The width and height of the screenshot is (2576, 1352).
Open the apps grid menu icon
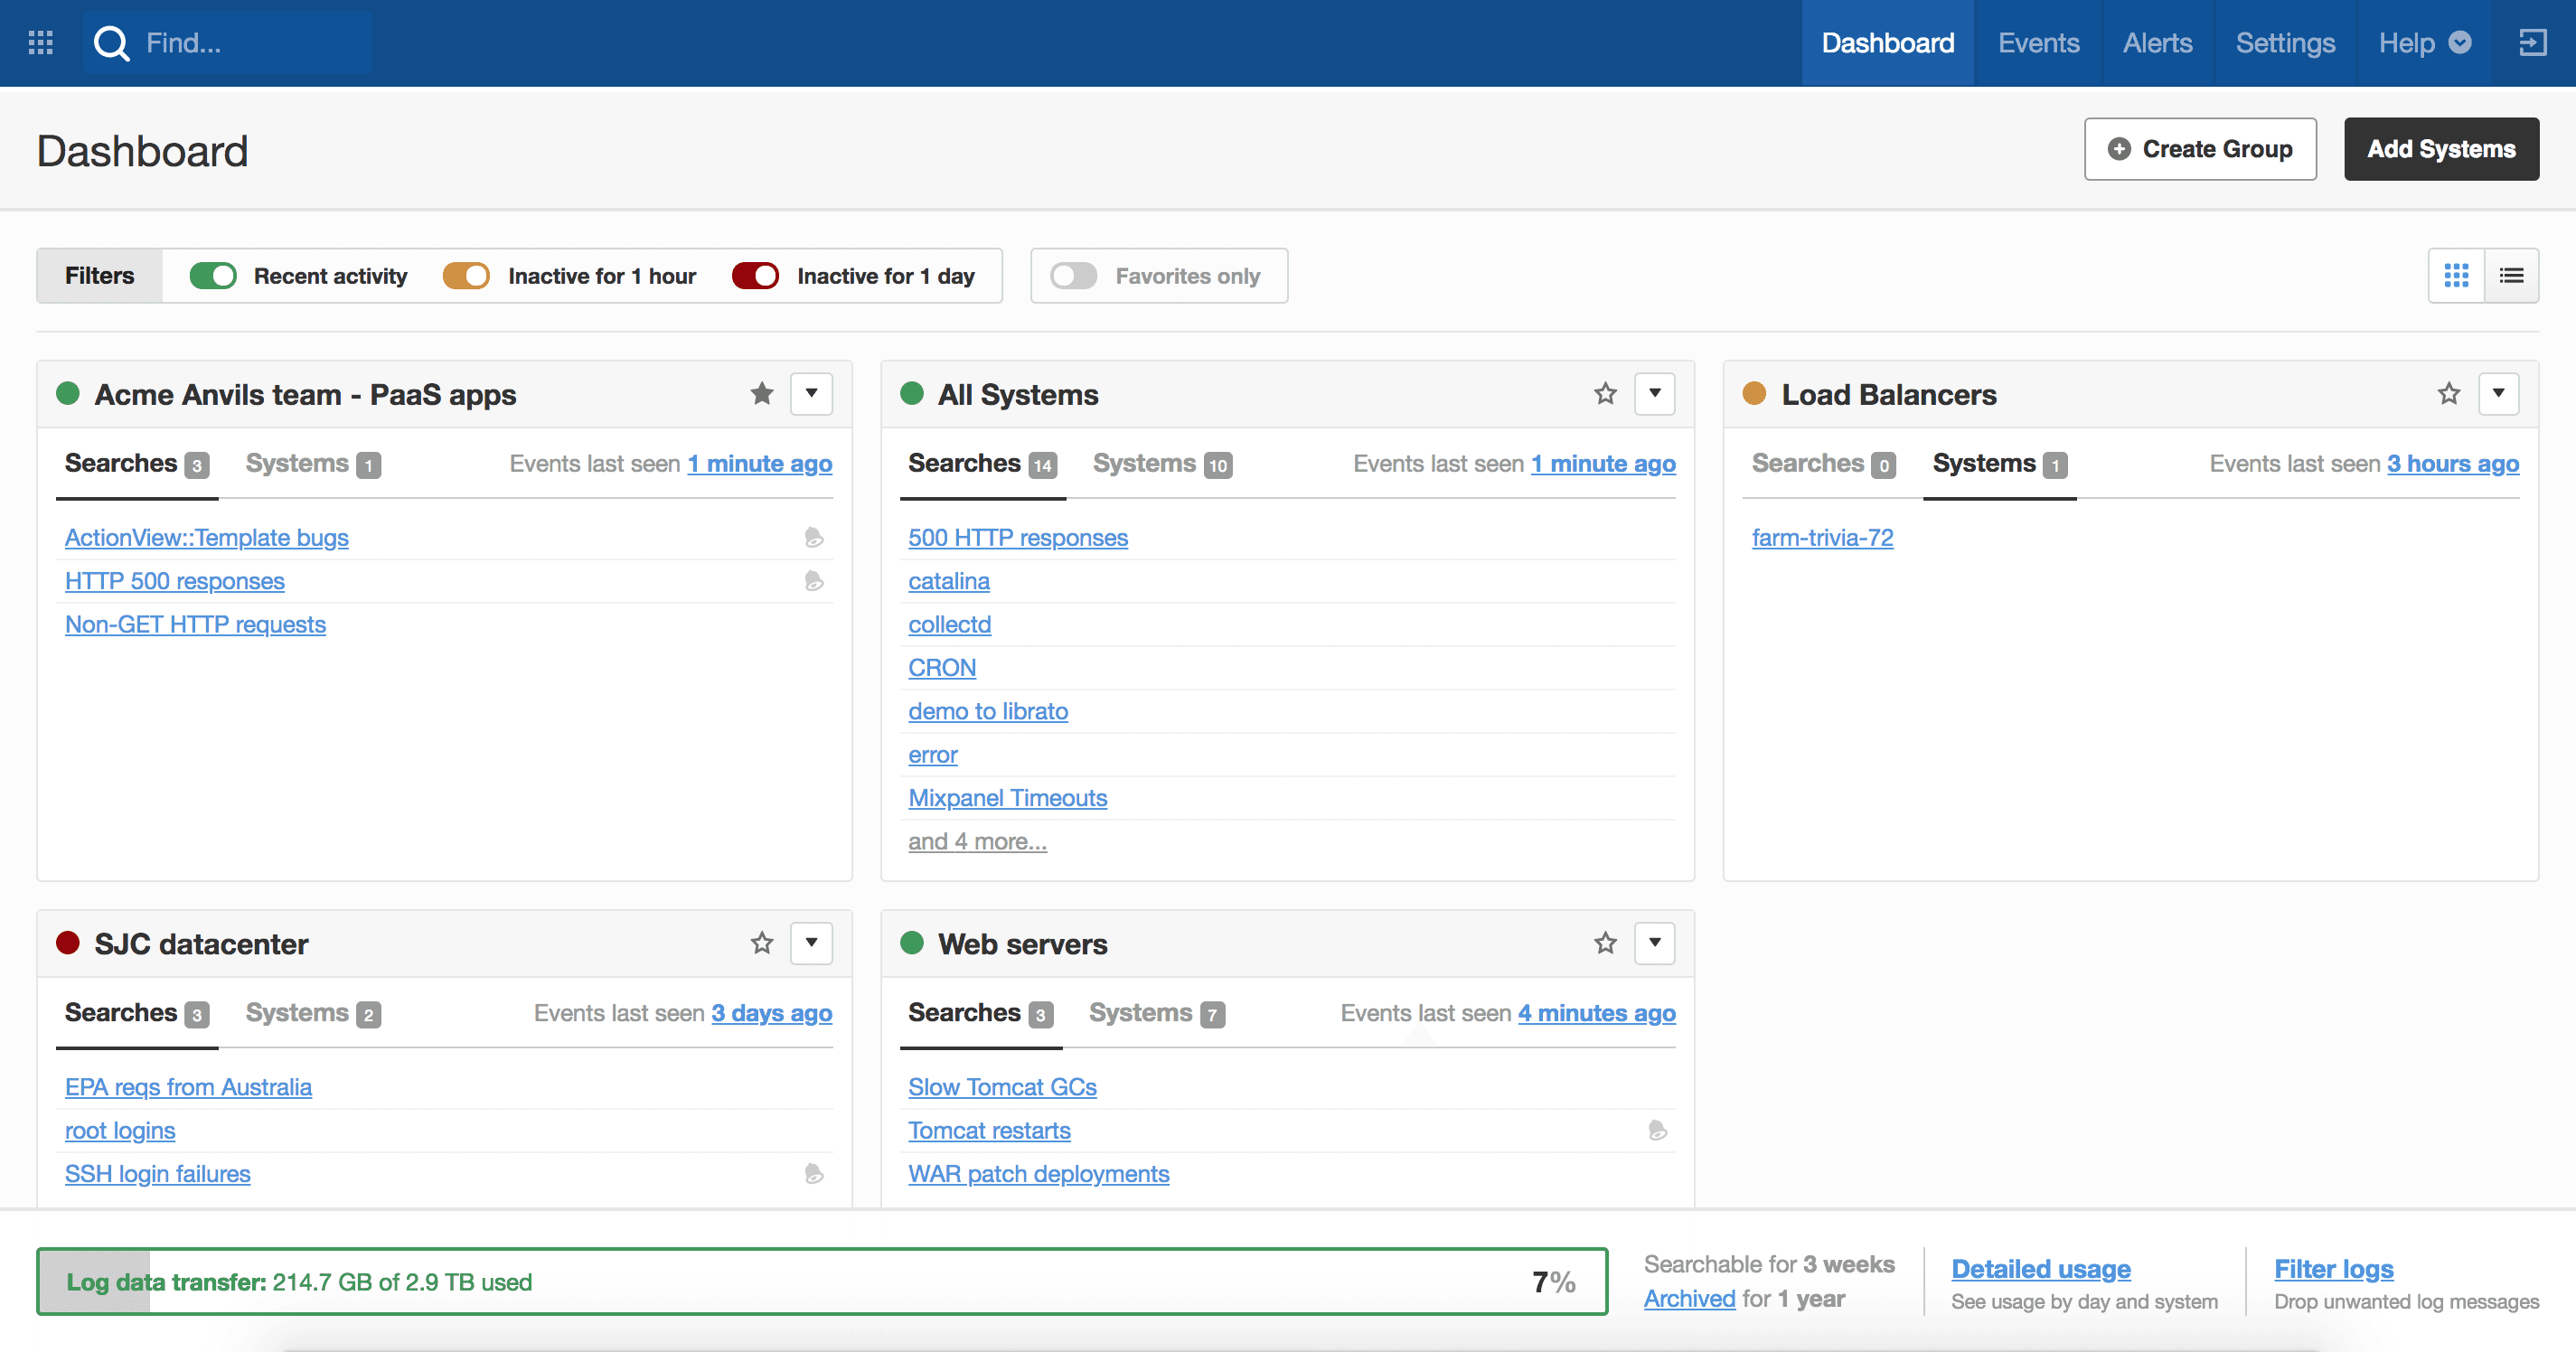coord(41,43)
